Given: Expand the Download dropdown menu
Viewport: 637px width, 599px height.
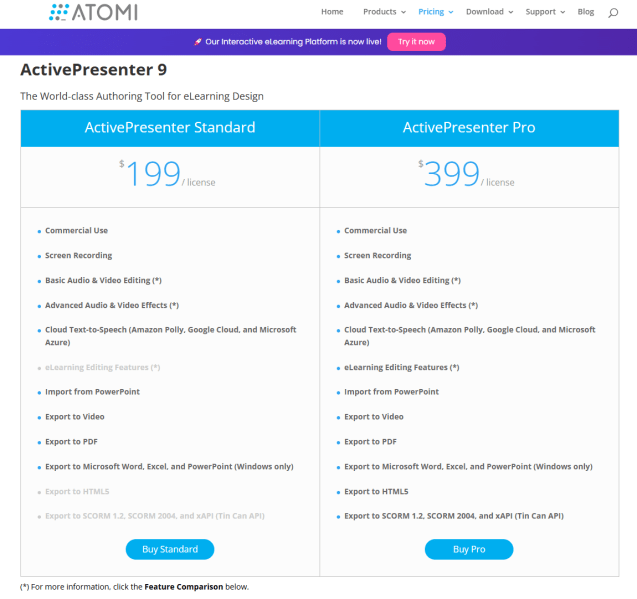Looking at the screenshot, I should (489, 12).
